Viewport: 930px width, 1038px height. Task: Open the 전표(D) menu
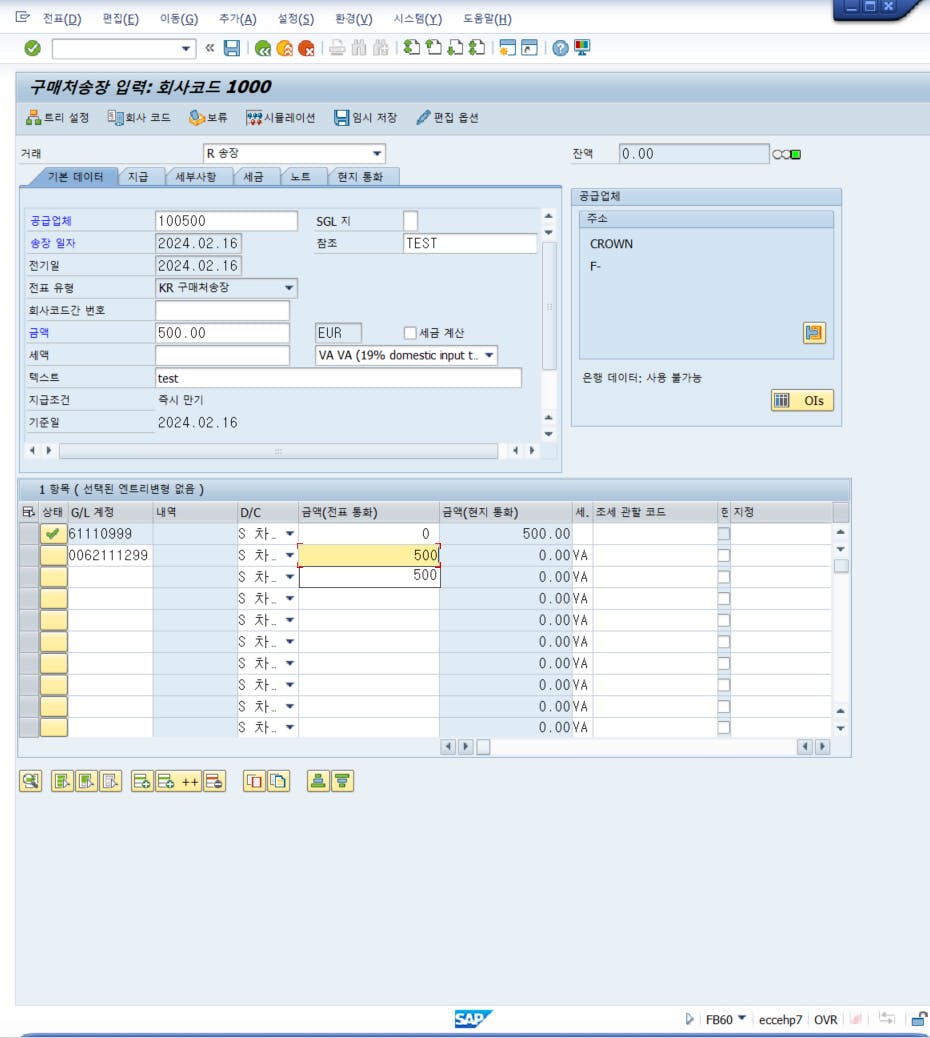tap(62, 19)
